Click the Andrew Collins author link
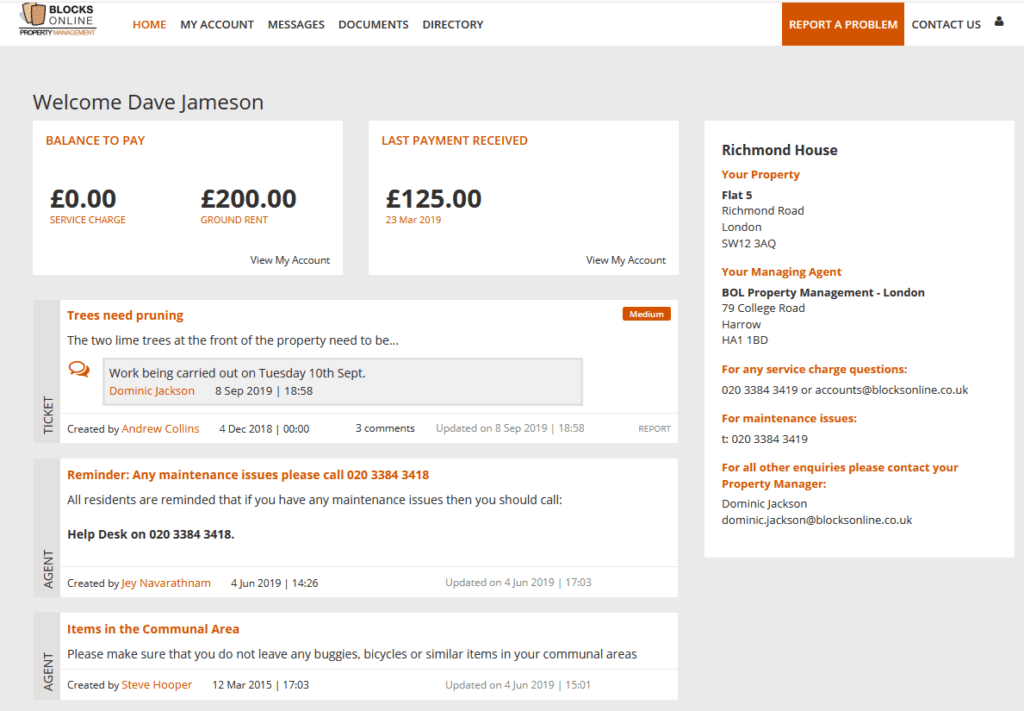This screenshot has width=1024, height=711. [x=160, y=428]
